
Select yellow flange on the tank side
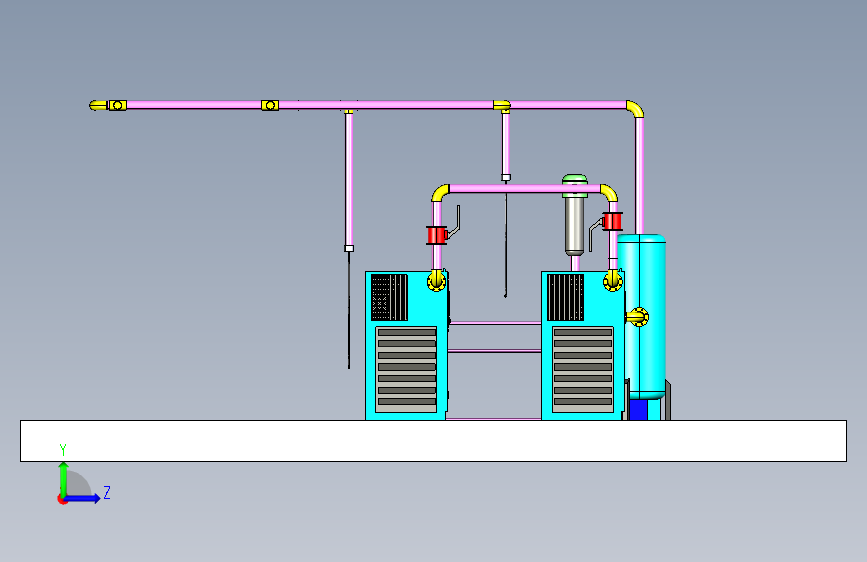coord(638,317)
